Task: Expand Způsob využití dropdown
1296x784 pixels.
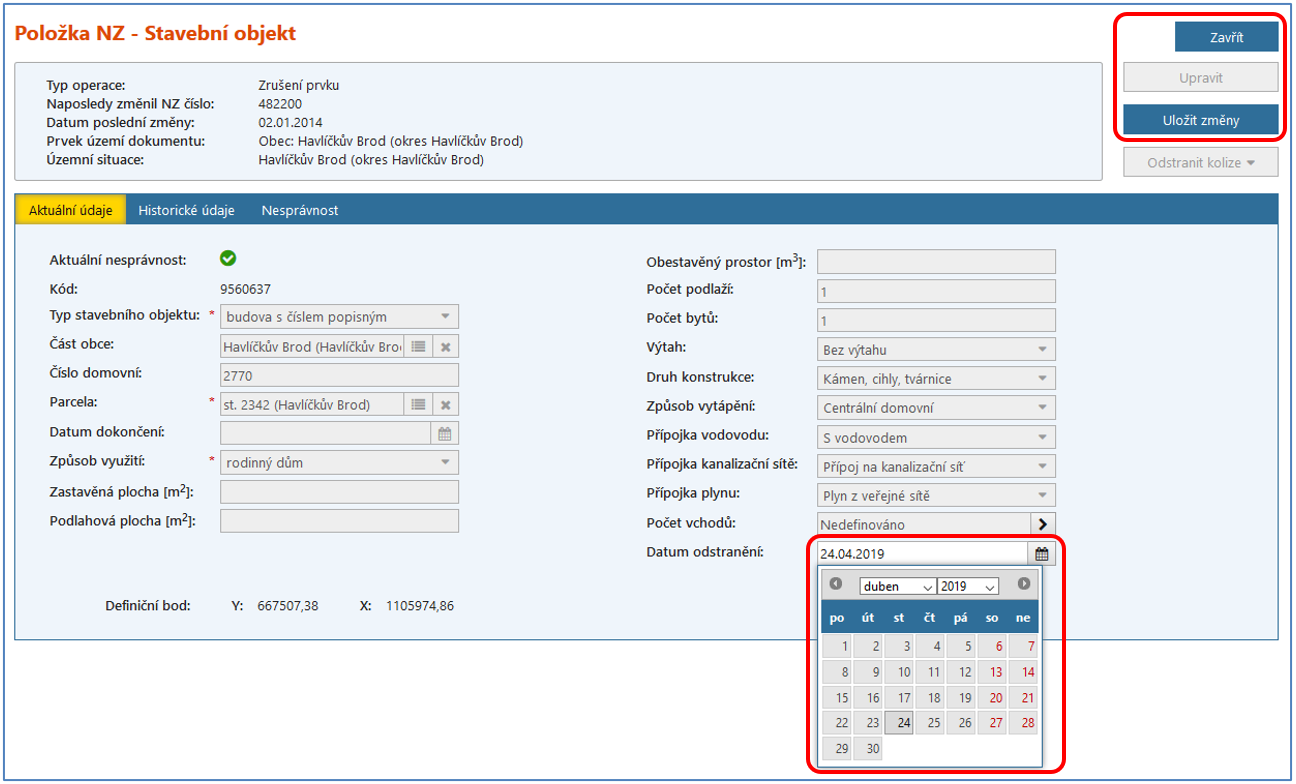Action: point(445,462)
